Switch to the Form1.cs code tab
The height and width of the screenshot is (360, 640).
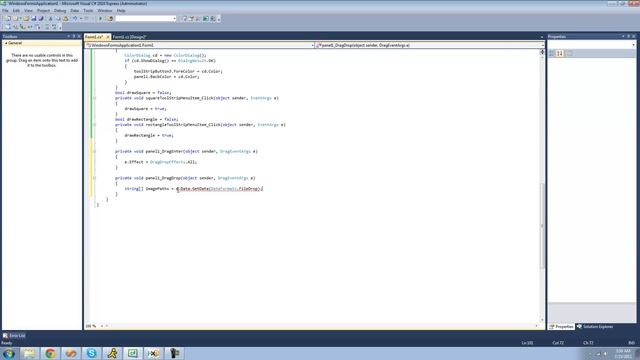click(94, 37)
